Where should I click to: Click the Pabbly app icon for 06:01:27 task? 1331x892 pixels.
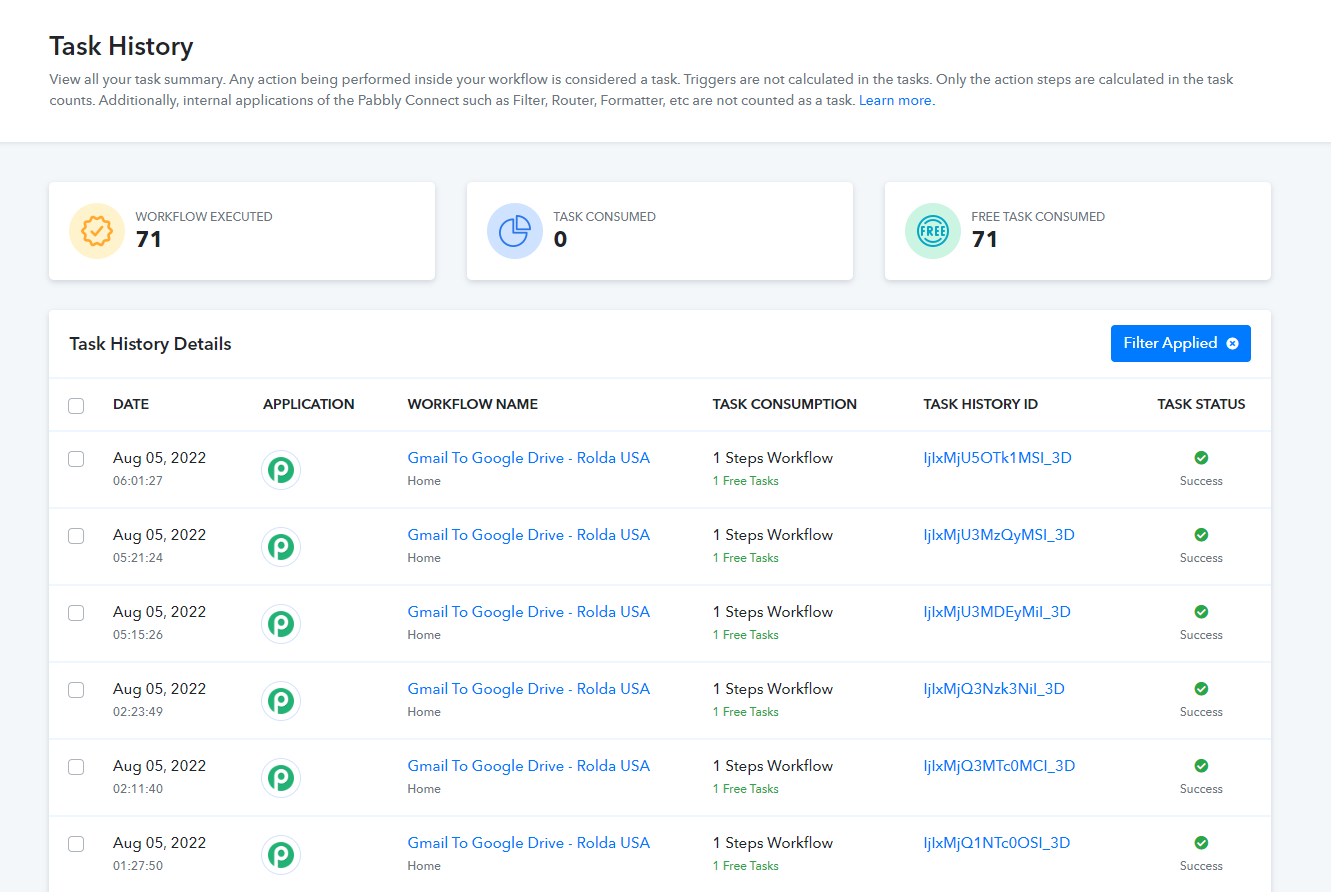pos(281,470)
